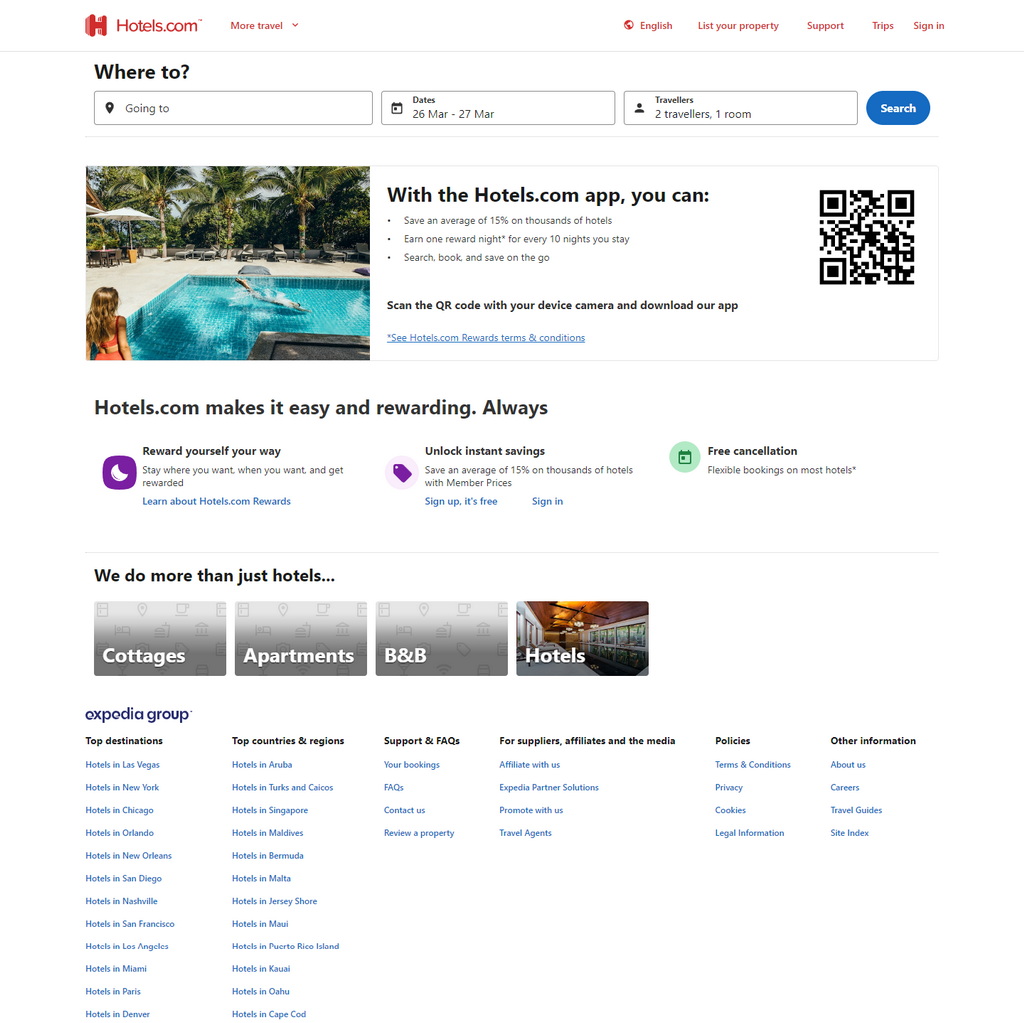
Task: Open Hotels in New Orleans link
Action: point(129,855)
